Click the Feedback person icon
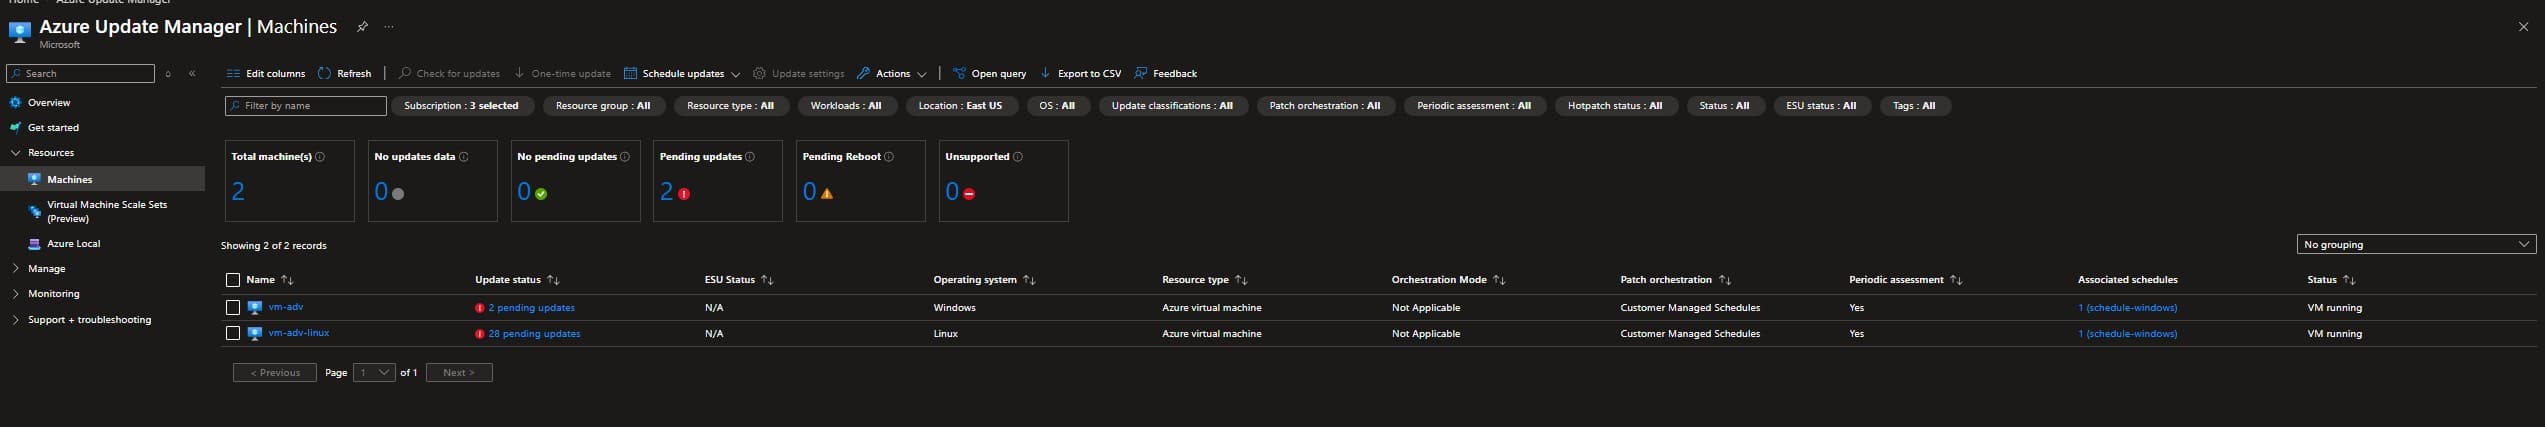 click(1140, 74)
